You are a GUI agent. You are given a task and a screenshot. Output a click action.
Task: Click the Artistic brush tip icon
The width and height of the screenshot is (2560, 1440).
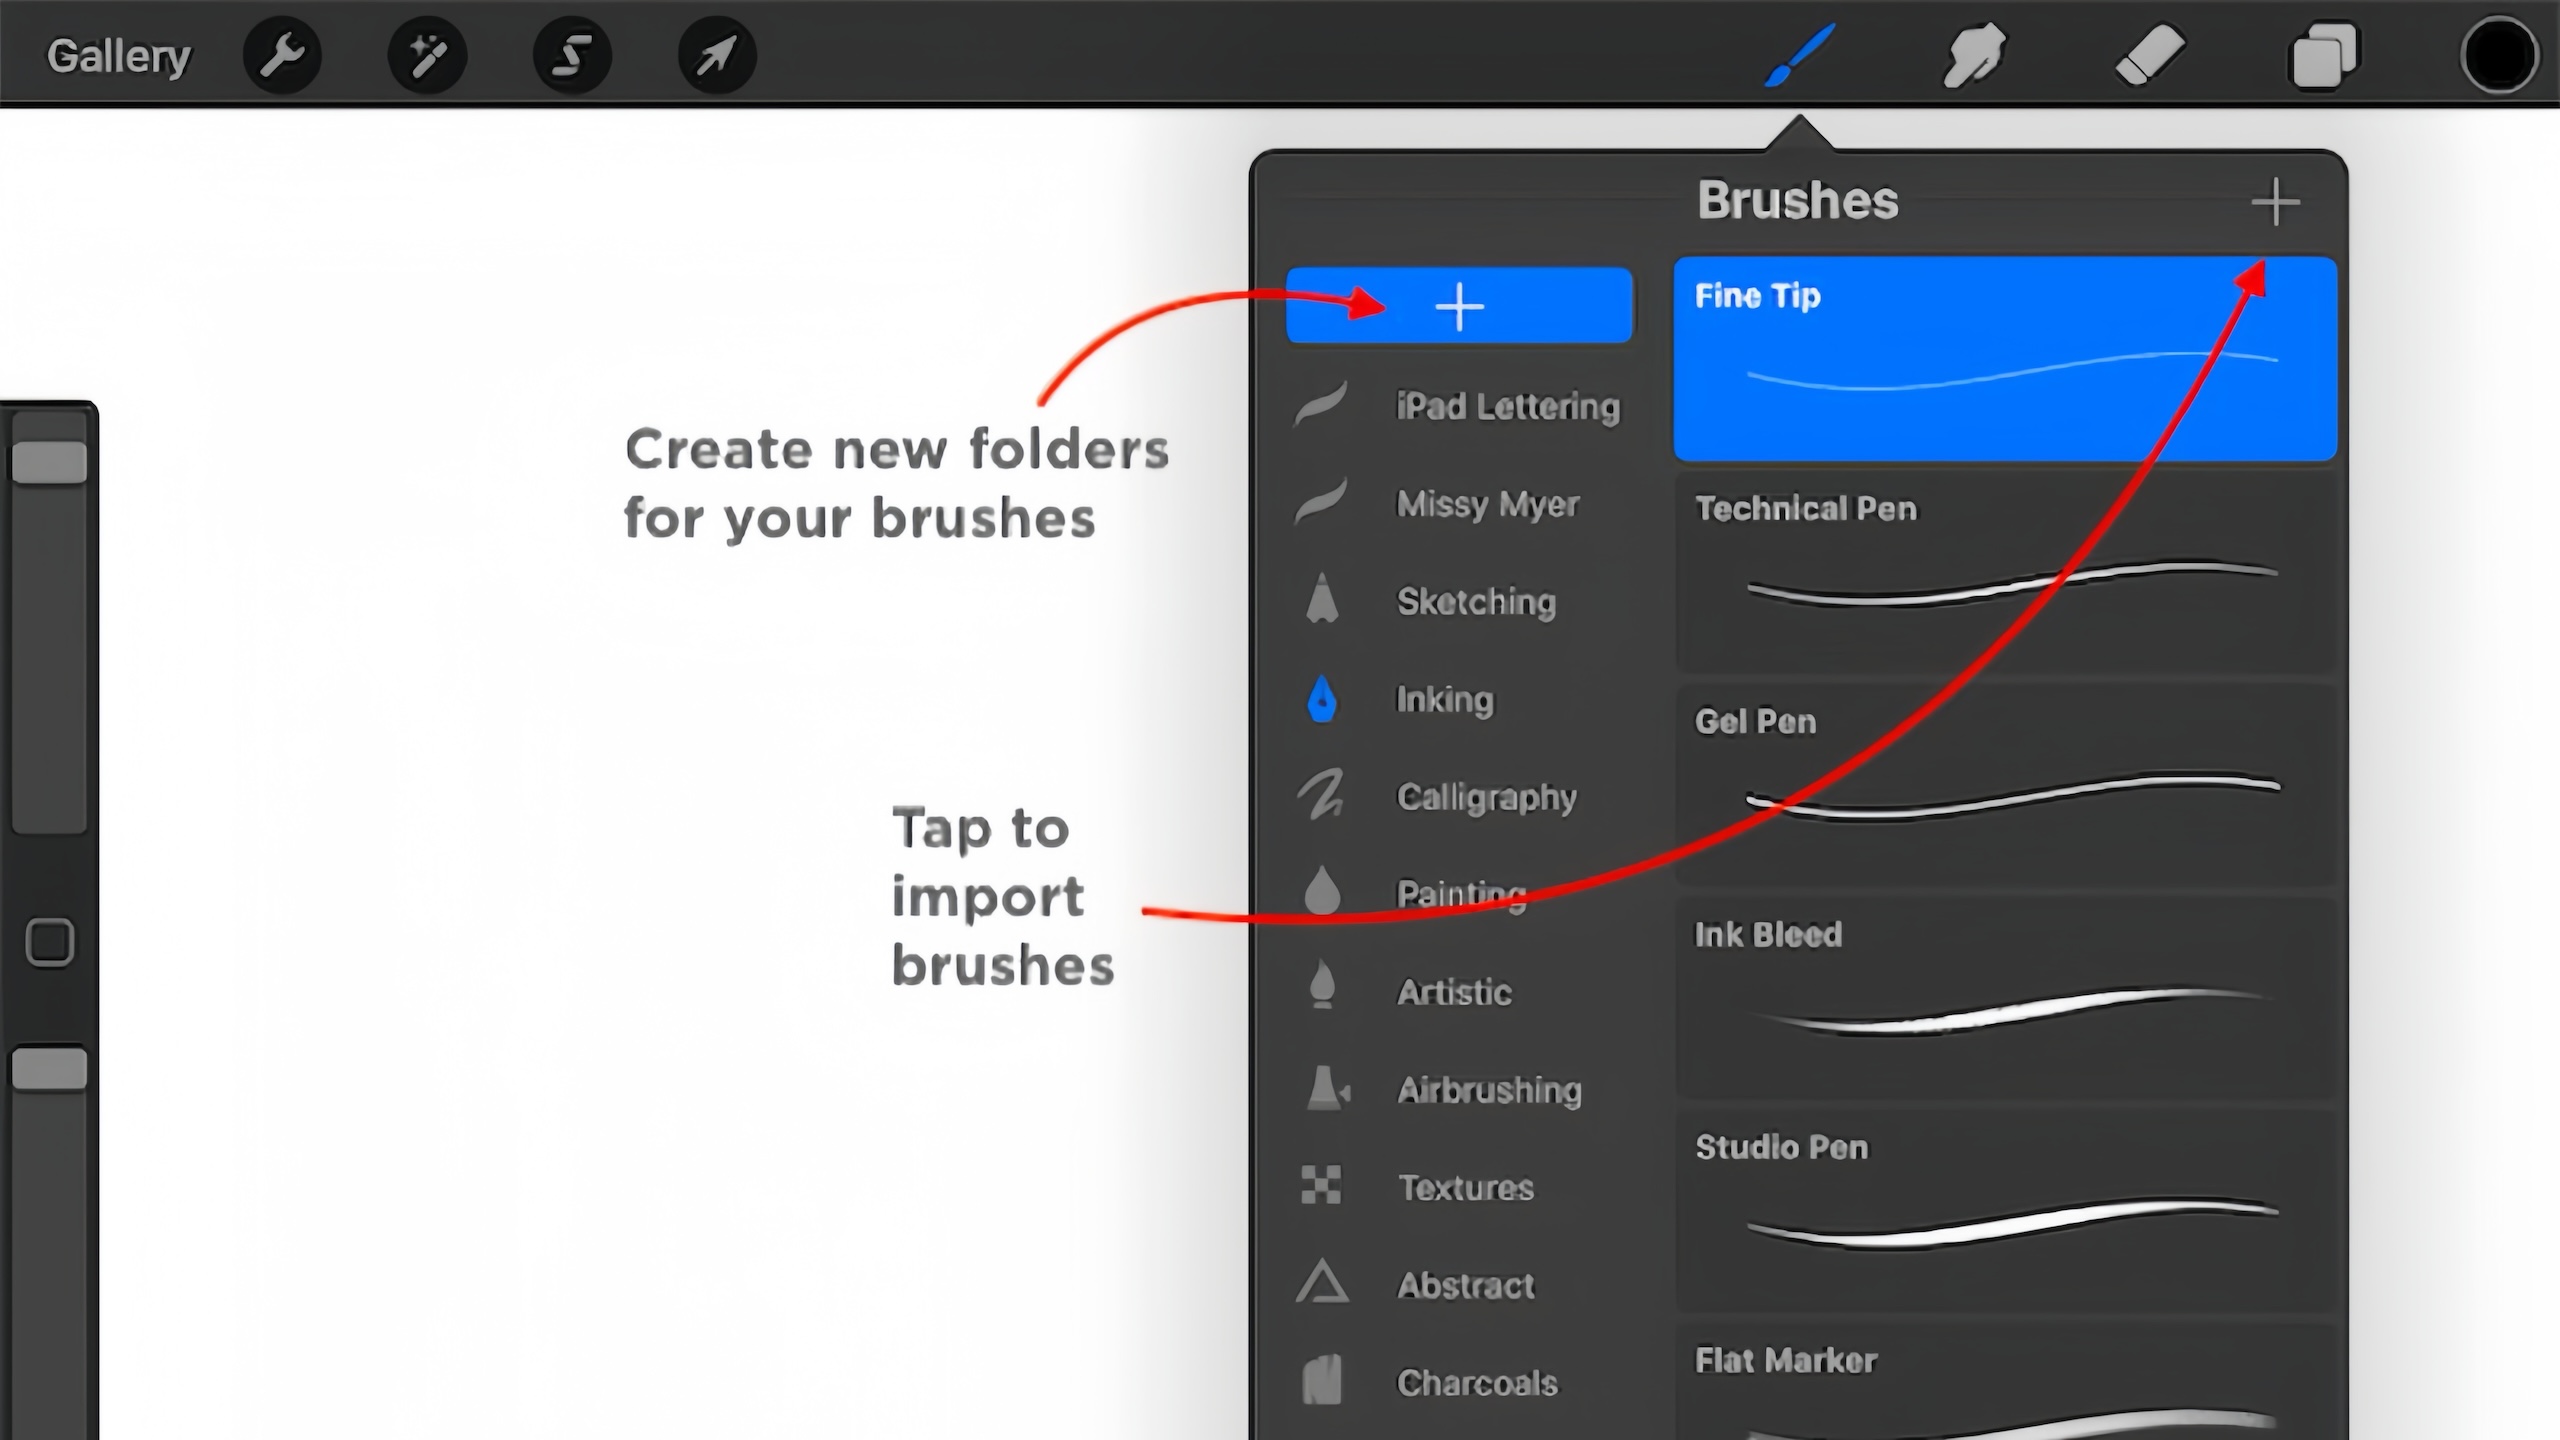click(1322, 985)
